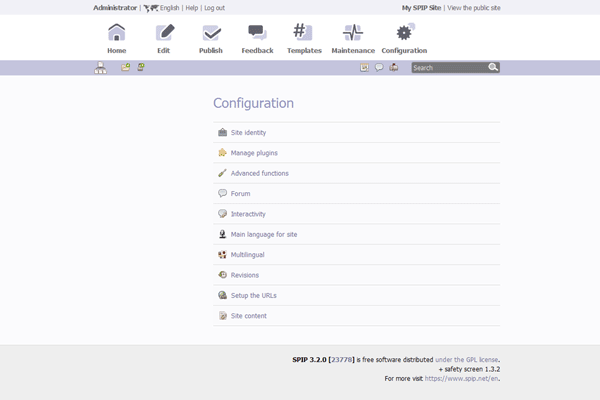Viewport: 600px width, 400px height.
Task: Open the English language selector
Action: 168,7
